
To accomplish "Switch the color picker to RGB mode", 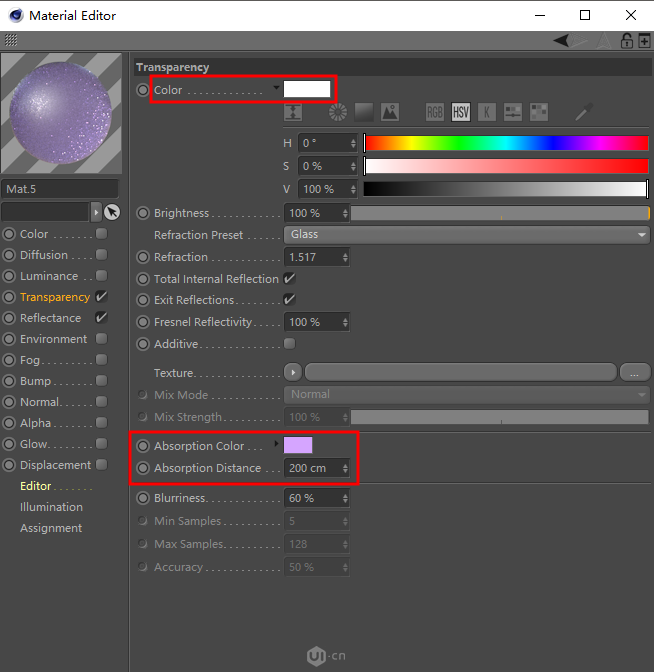I will pos(435,112).
